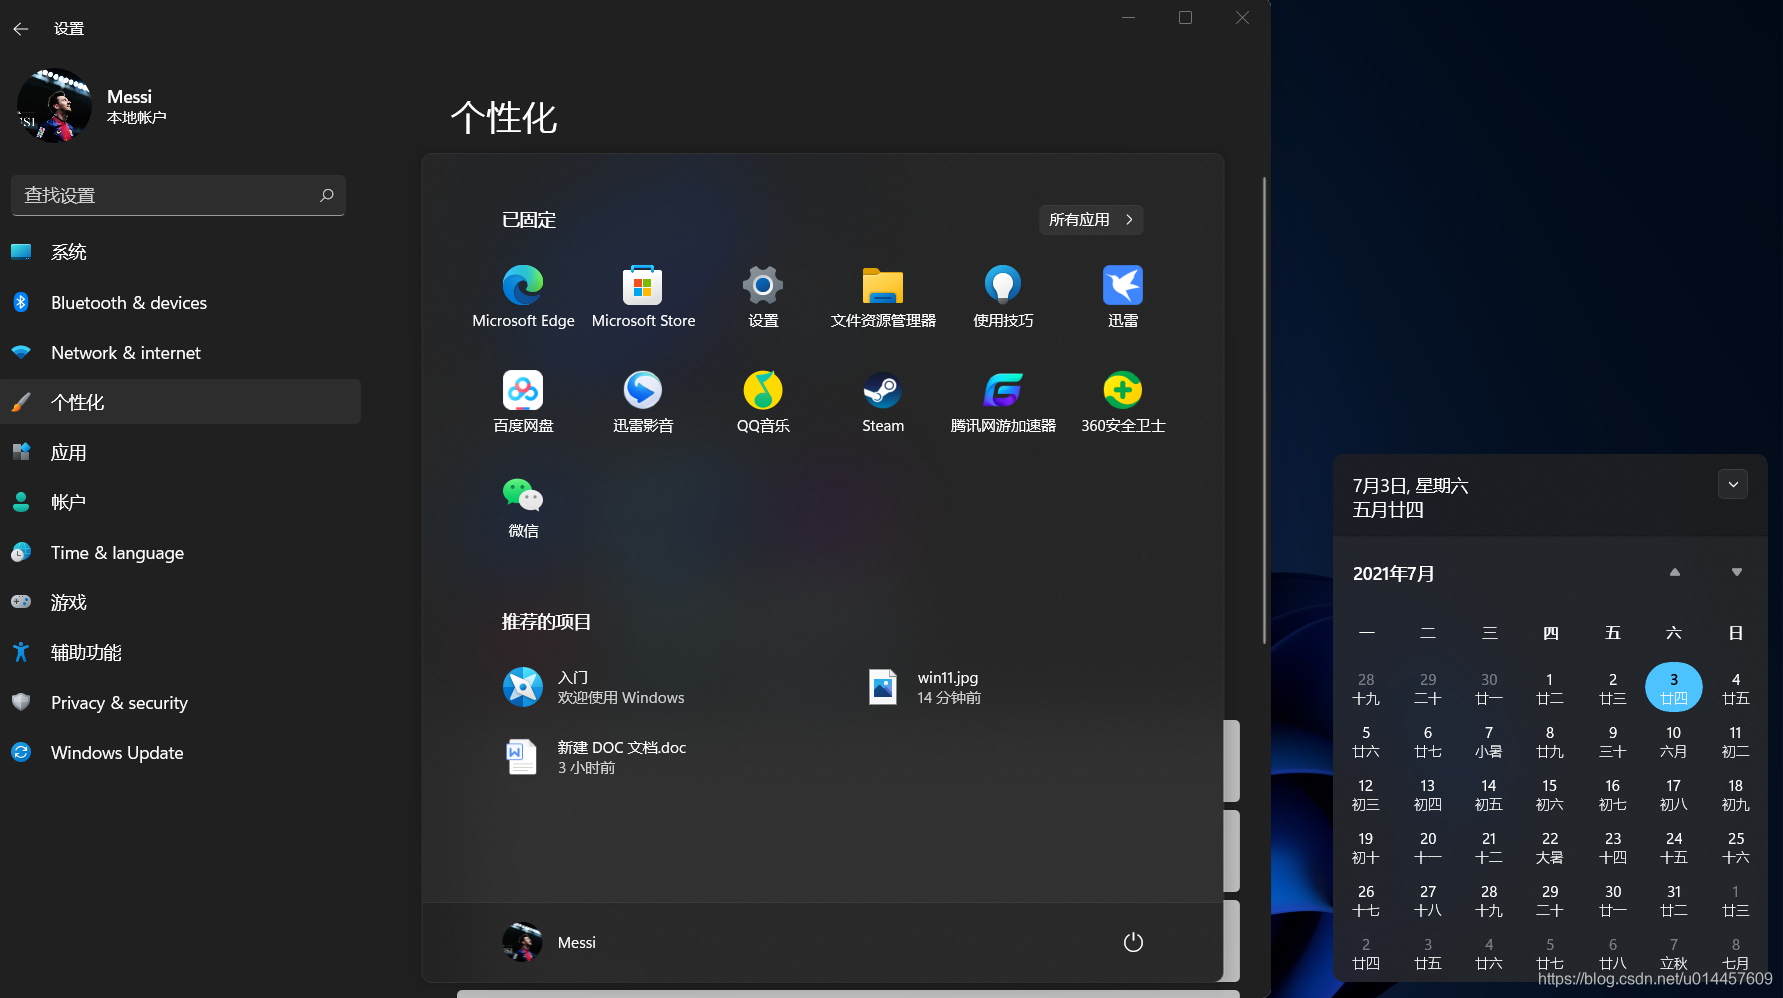Image resolution: width=1783 pixels, height=998 pixels.
Task: Open QQ音乐 pinned app
Action: 763,401
